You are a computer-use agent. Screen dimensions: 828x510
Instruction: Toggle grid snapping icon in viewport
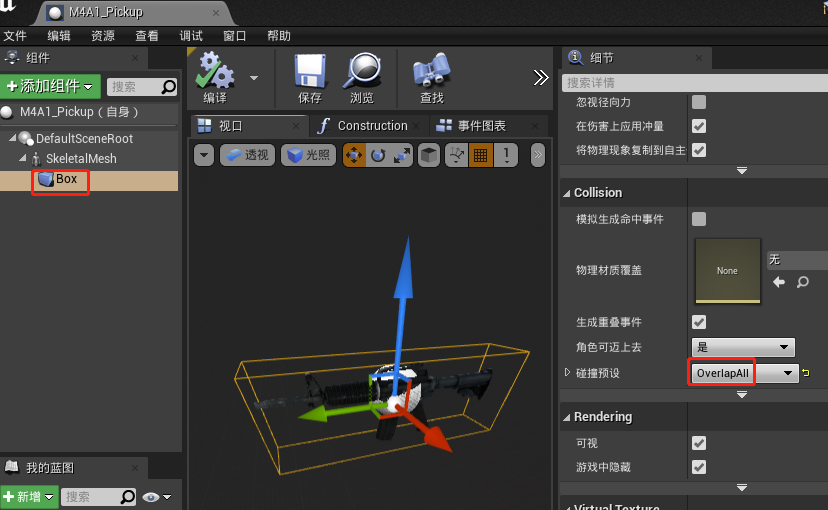tap(481, 155)
